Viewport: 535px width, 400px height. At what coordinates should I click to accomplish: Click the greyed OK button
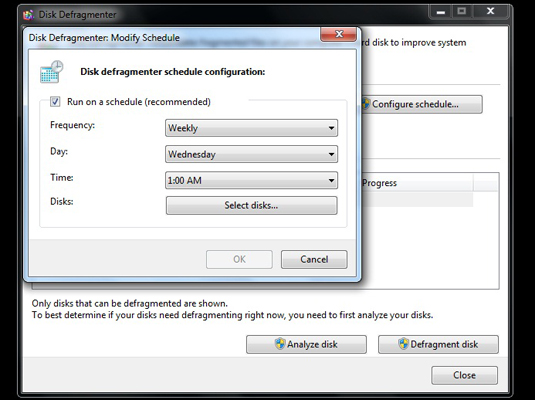coord(239,259)
